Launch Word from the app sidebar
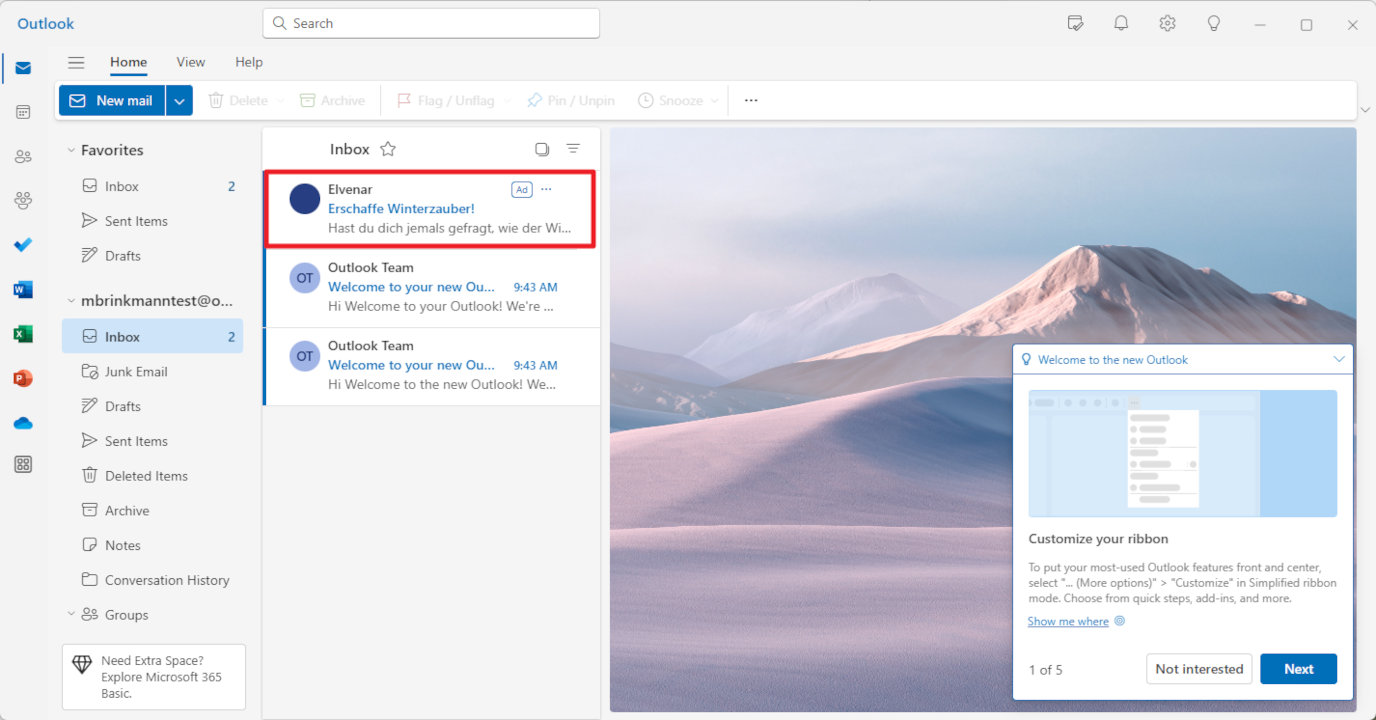 (x=22, y=289)
